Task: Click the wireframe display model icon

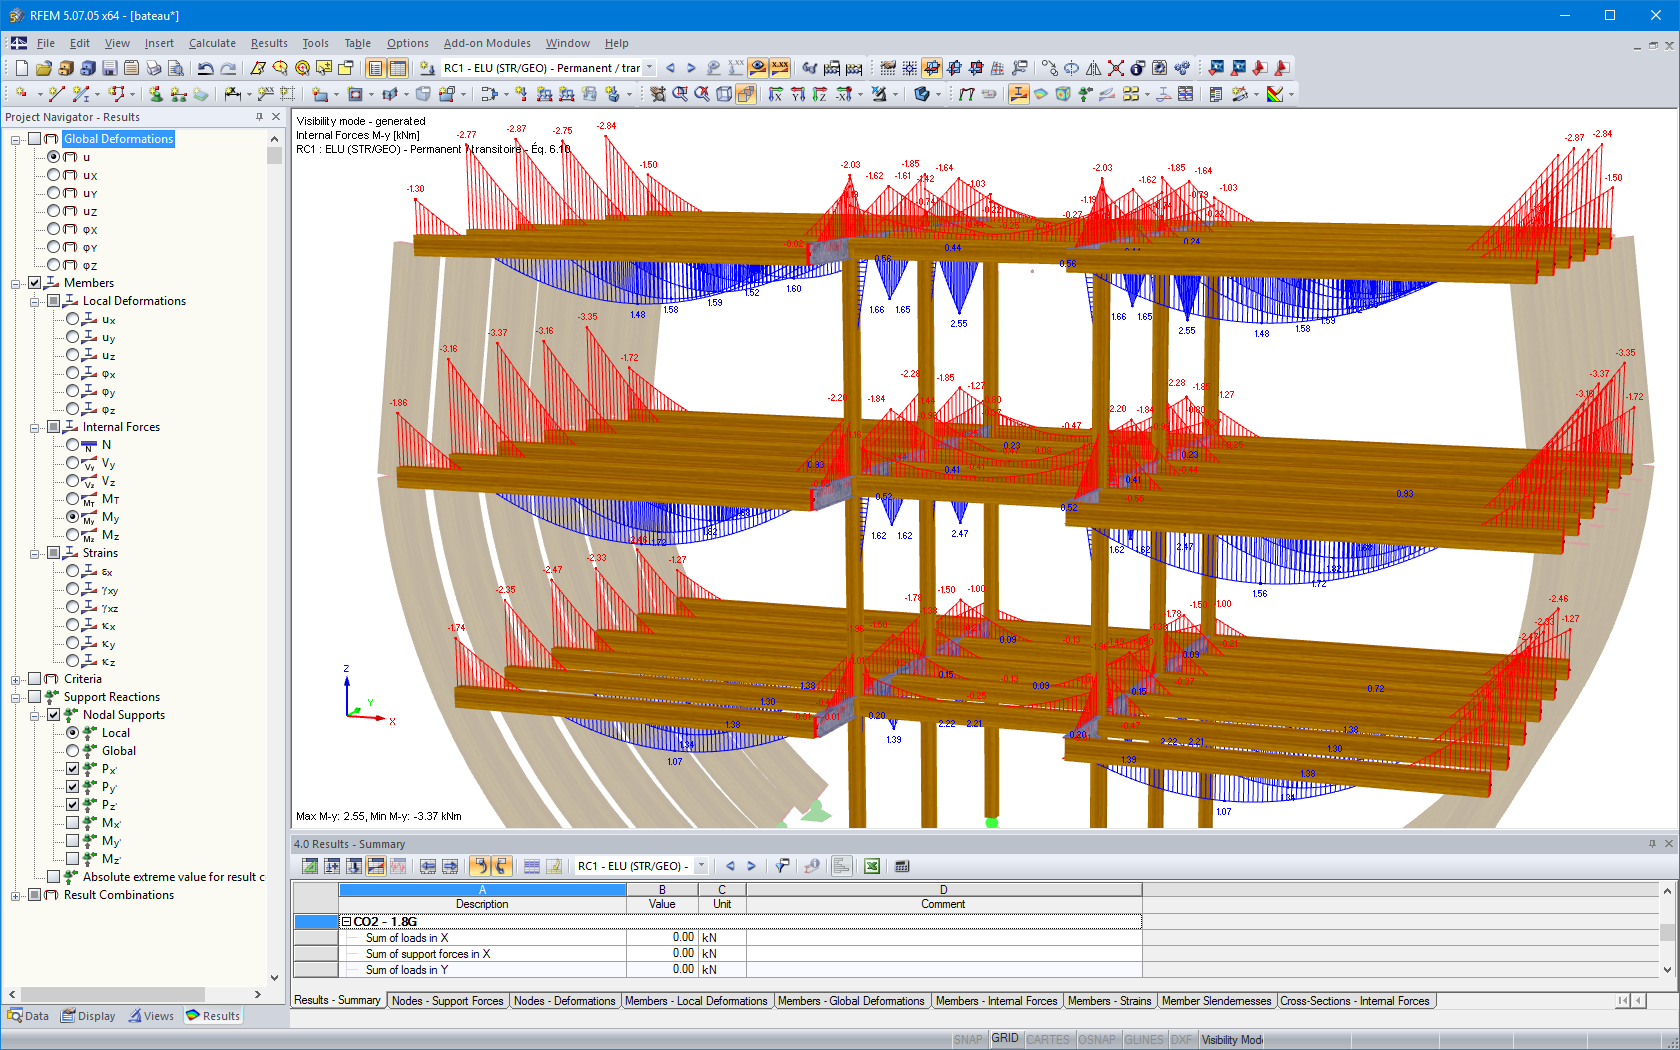Action: pos(724,94)
